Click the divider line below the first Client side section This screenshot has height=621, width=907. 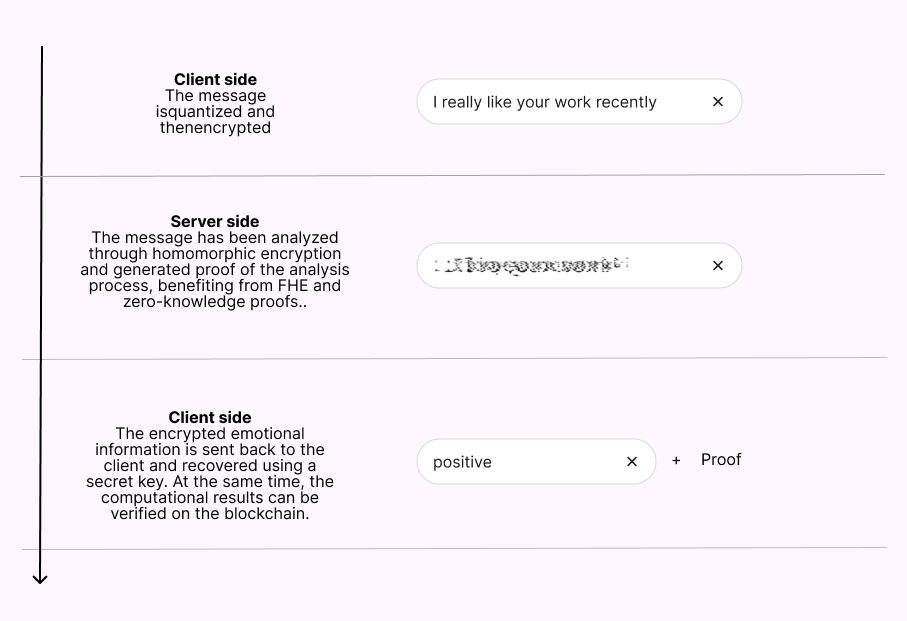(x=452, y=175)
